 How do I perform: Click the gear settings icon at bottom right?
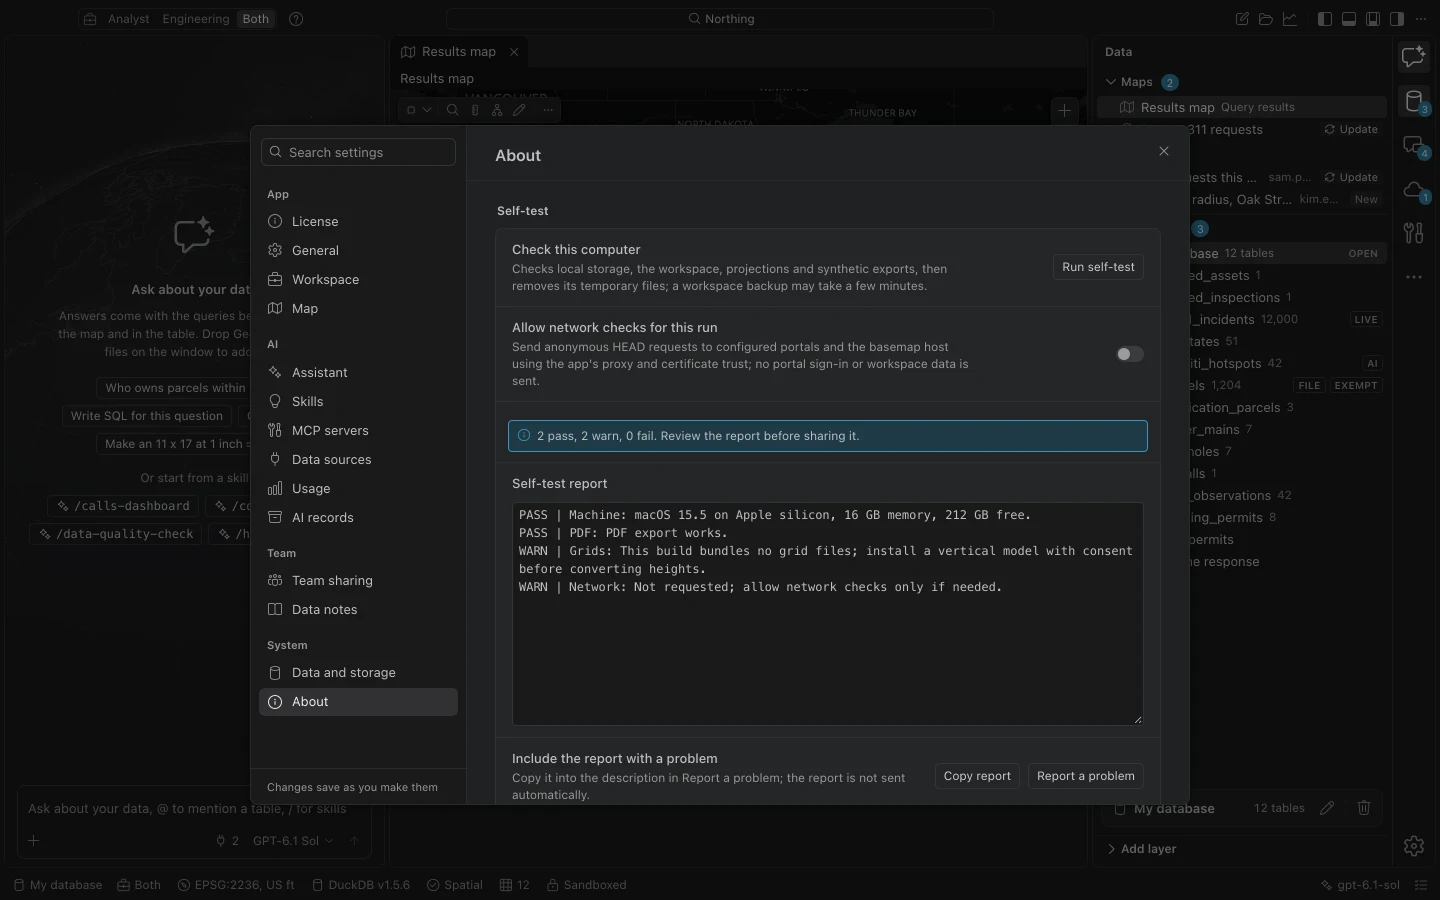(x=1414, y=846)
